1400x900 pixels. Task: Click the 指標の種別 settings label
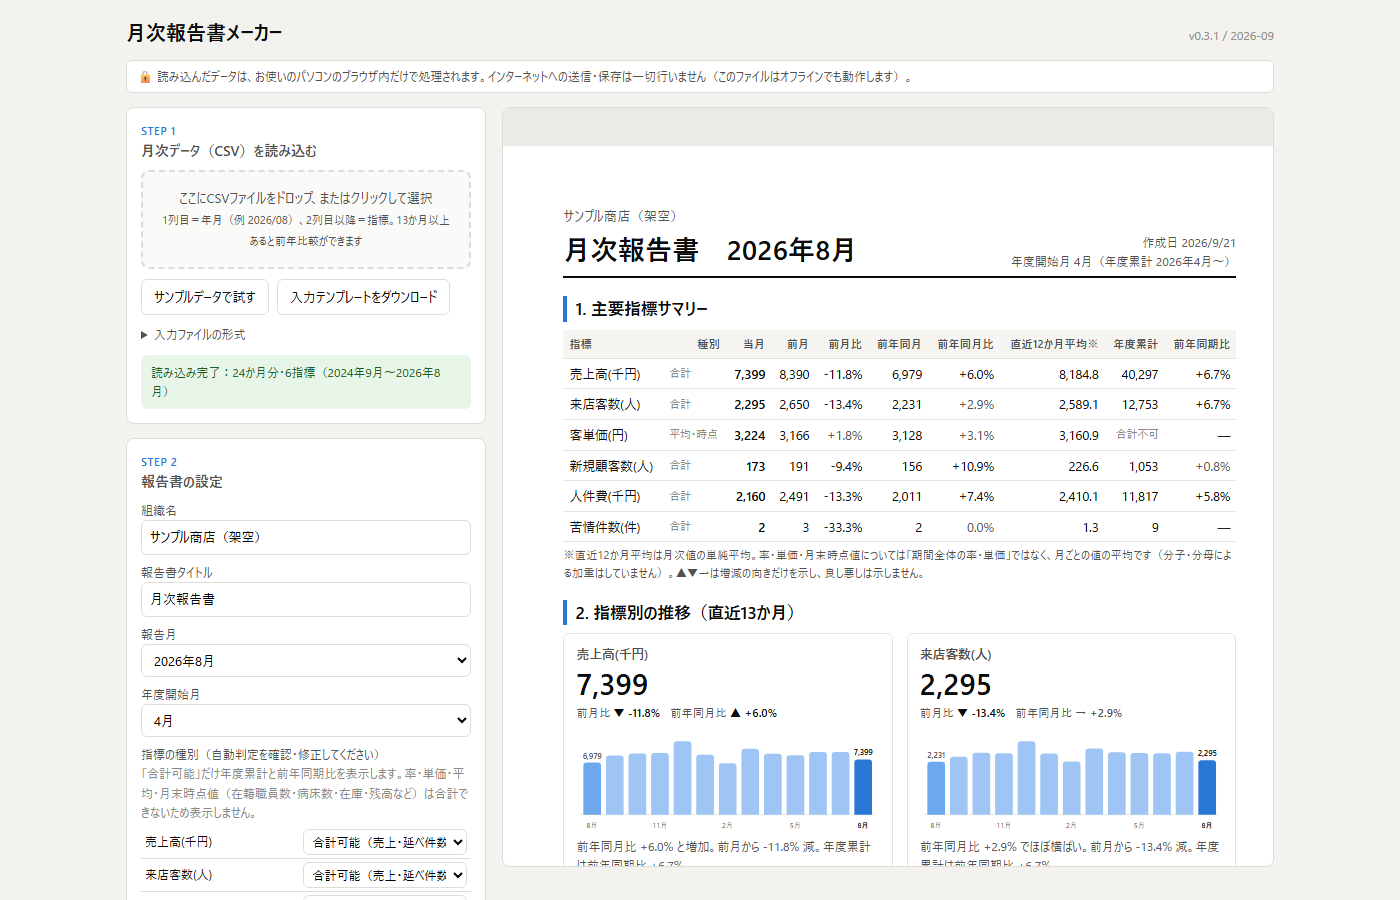tap(260, 755)
